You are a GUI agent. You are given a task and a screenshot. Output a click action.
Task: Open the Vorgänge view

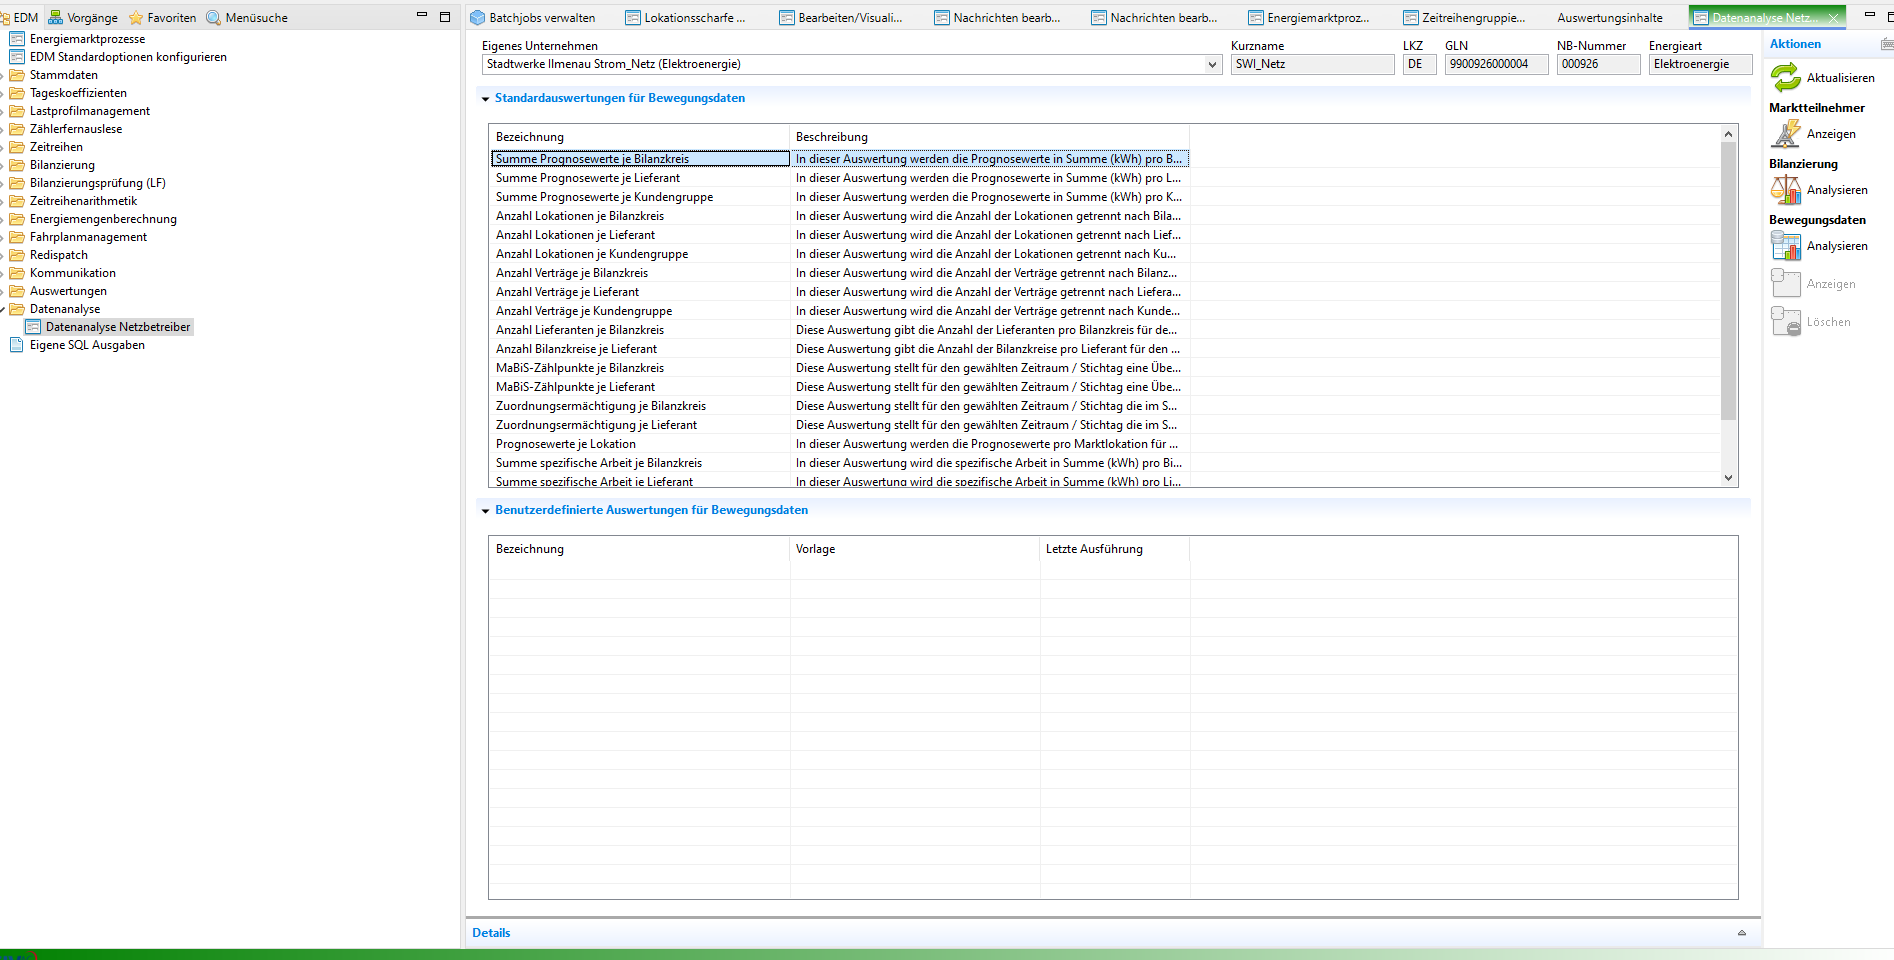point(83,18)
